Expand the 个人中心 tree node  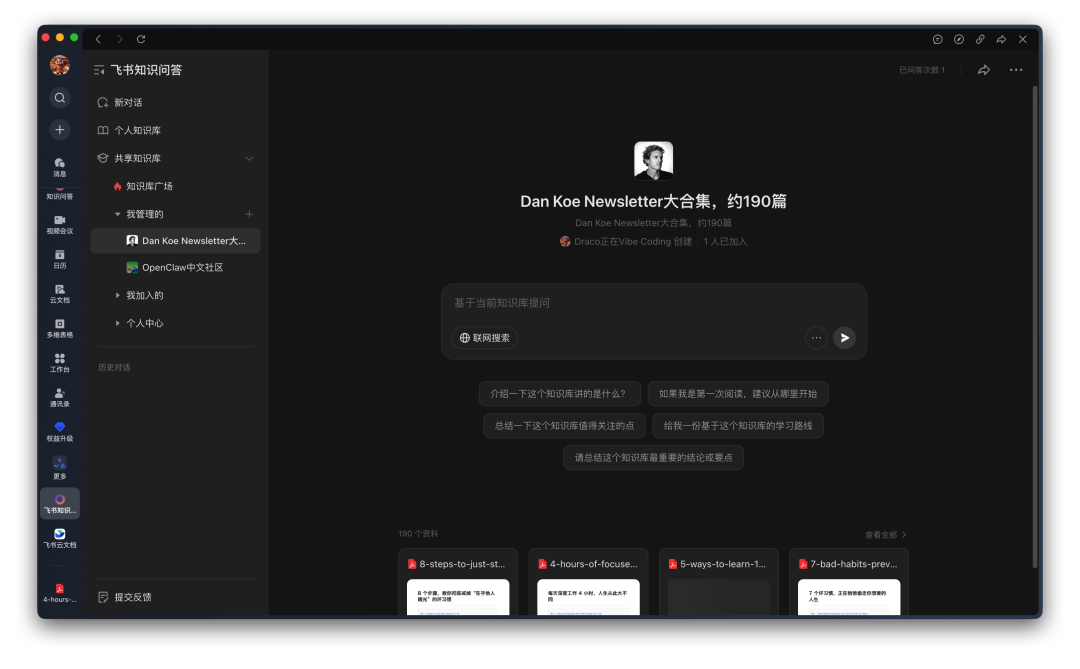point(118,323)
